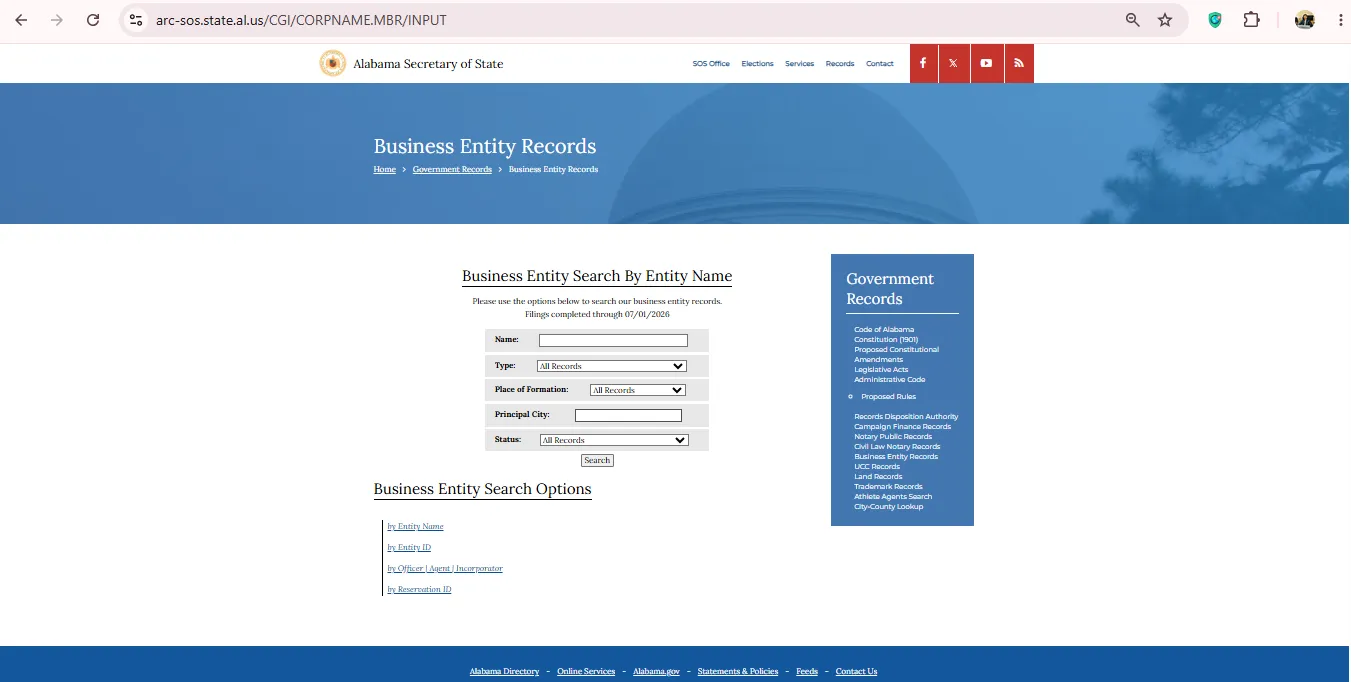Open Administrative Code sidebar link
Image resolution: width=1351 pixels, height=682 pixels.
[x=890, y=380]
